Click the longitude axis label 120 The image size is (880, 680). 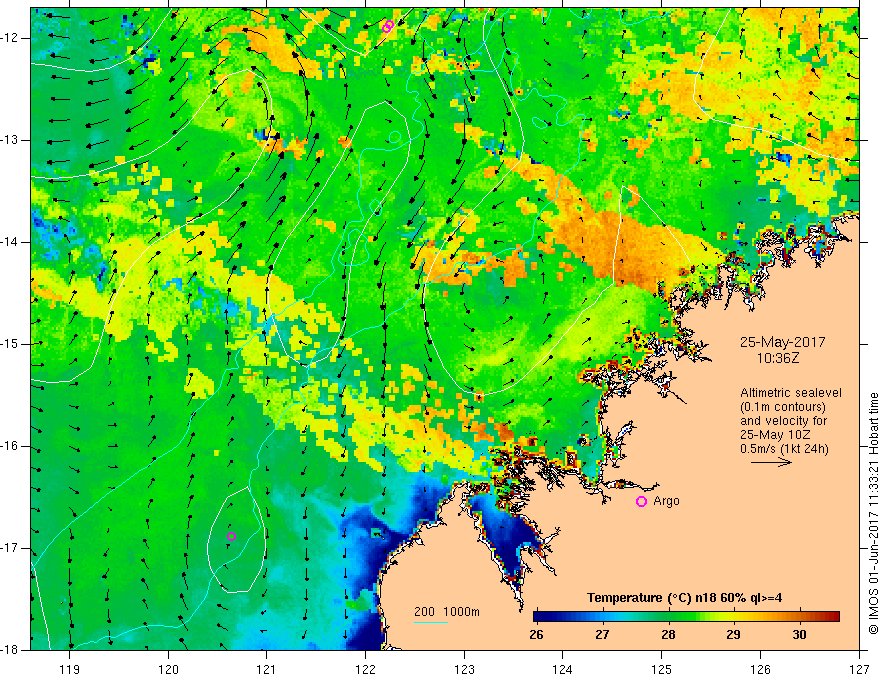168,669
